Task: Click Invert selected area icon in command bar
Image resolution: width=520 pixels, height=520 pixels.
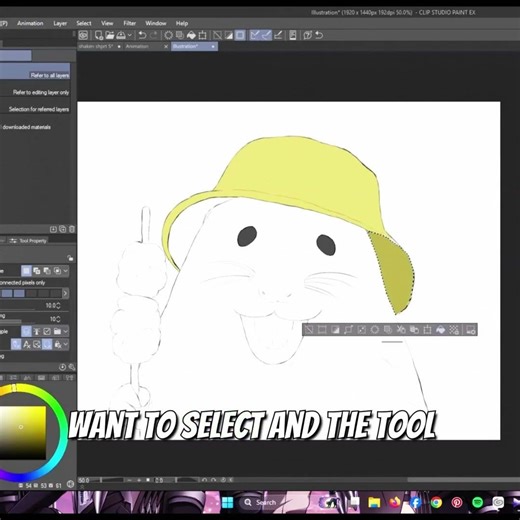Action: 229,35
